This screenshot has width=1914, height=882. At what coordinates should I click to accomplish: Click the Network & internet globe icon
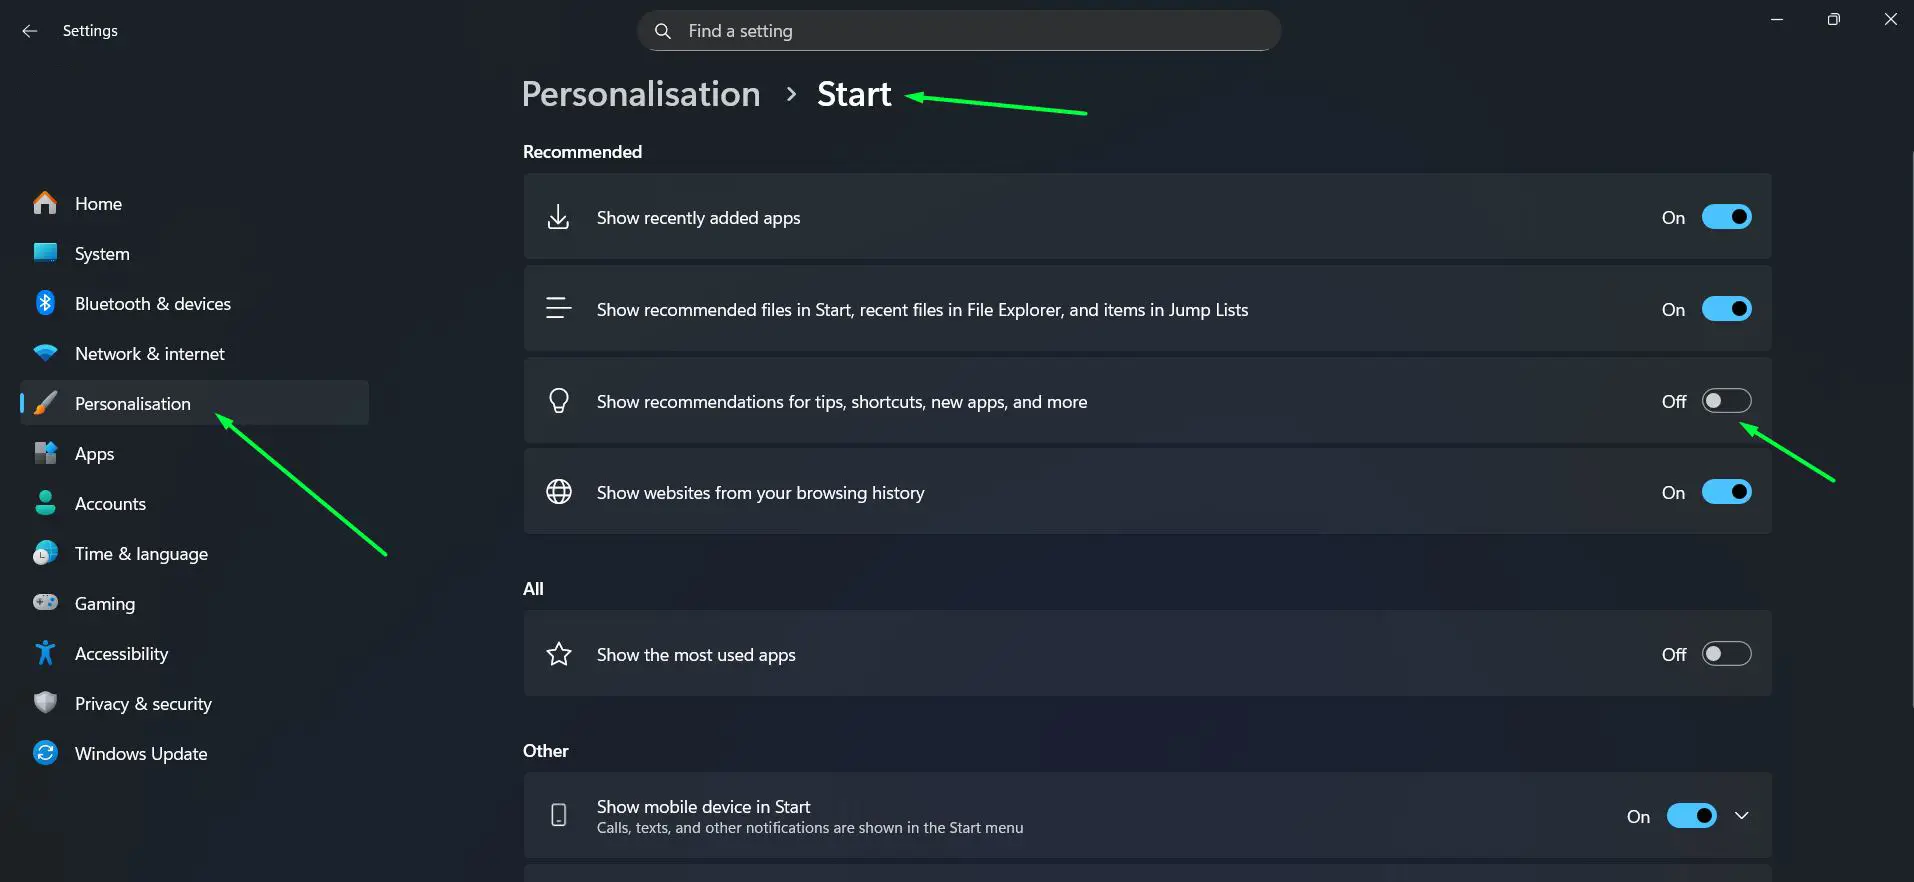pos(45,353)
